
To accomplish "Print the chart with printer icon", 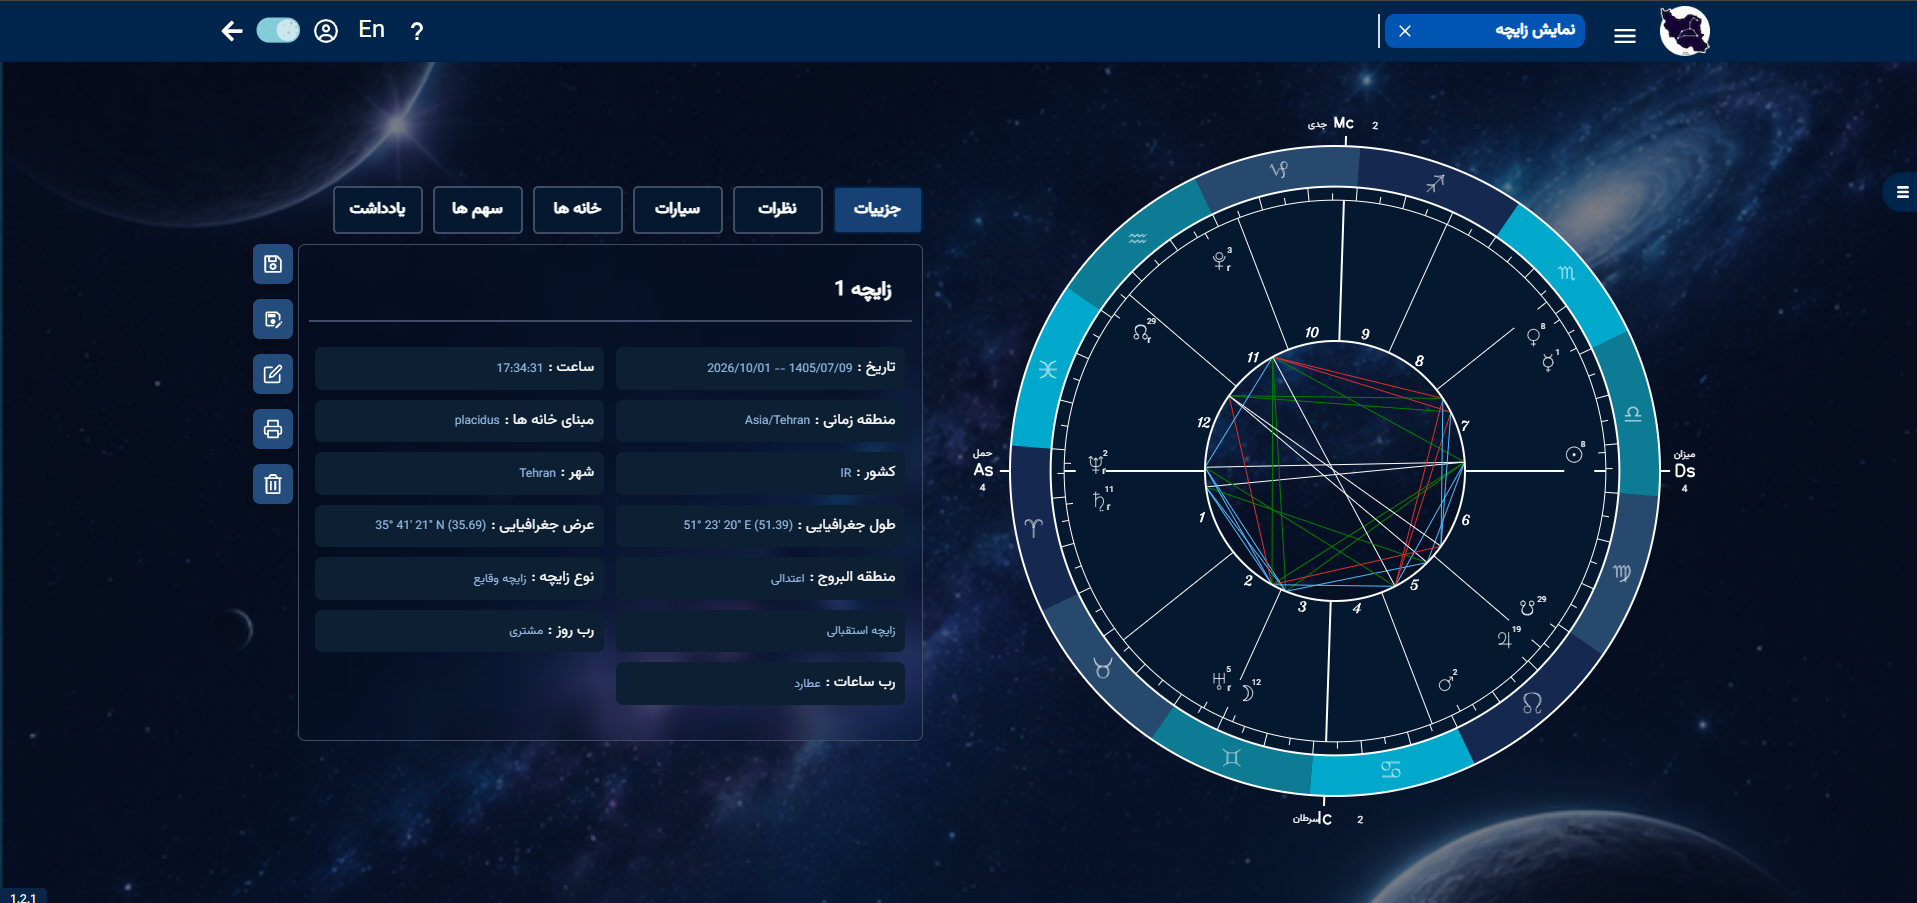I will tap(273, 430).
